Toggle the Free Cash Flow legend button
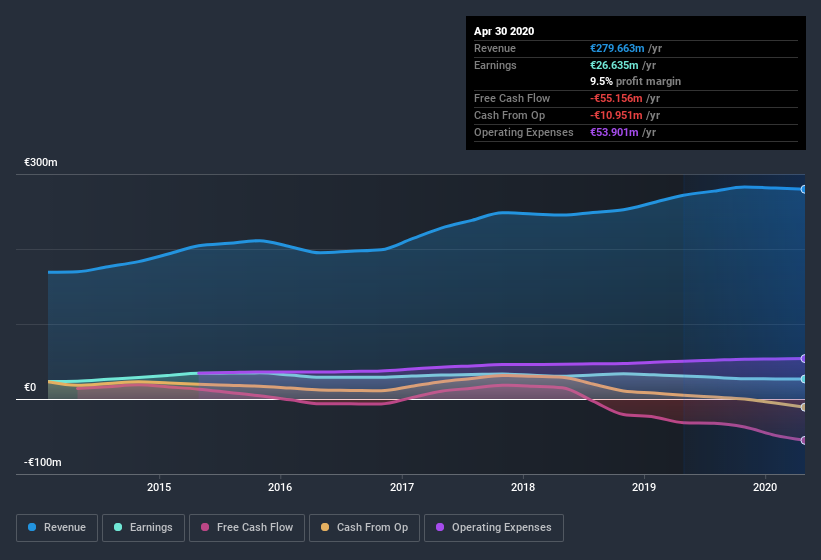The height and width of the screenshot is (560, 821). point(246,527)
